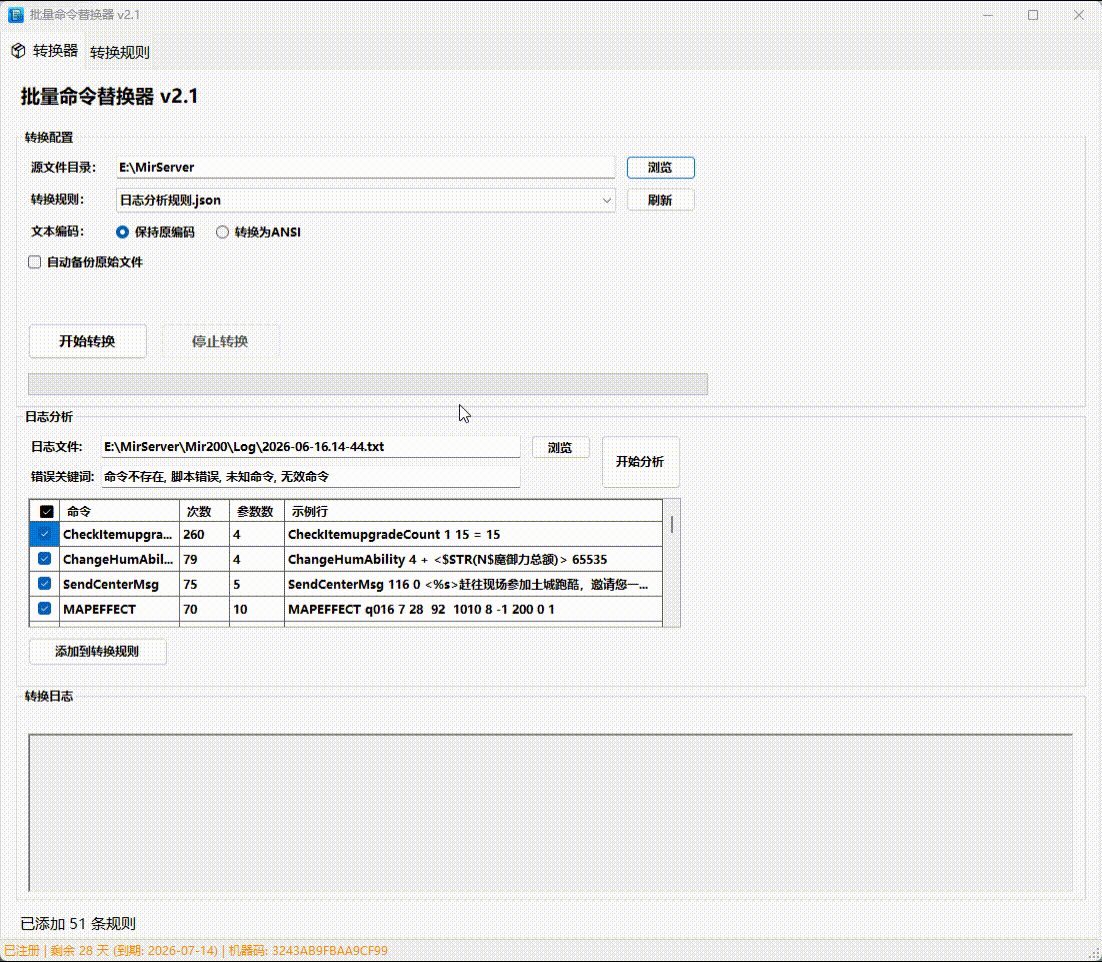Click the 停止转换 button
The image size is (1102, 962).
click(x=220, y=341)
